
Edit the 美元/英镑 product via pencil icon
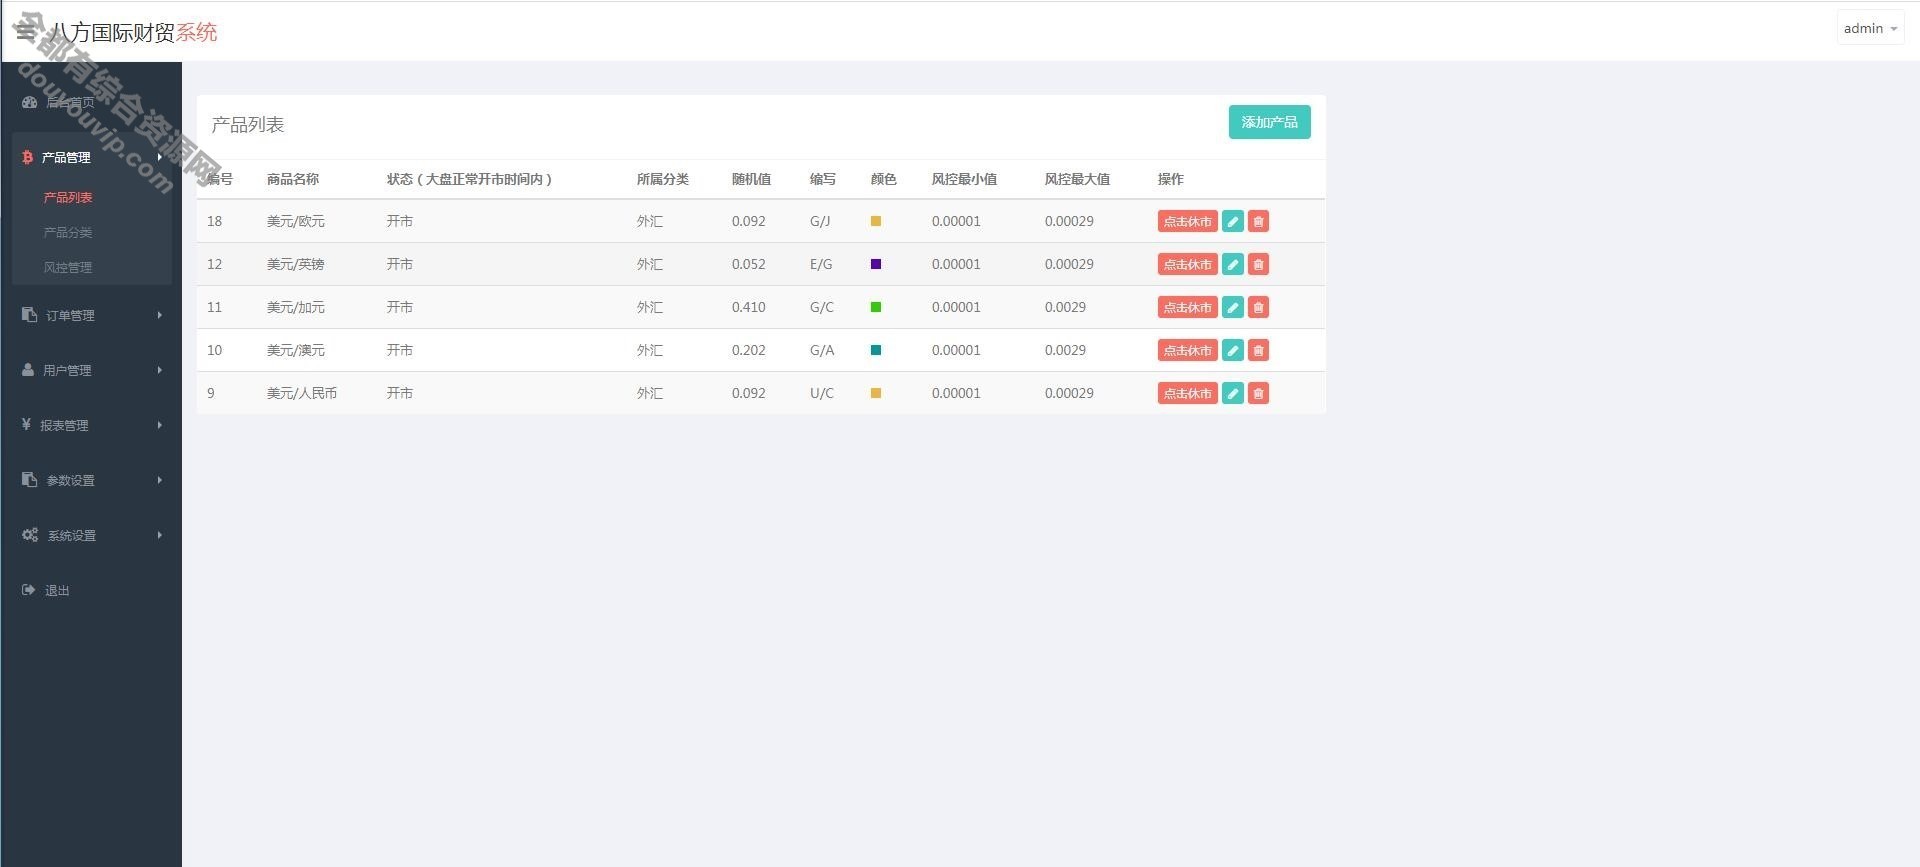click(x=1233, y=264)
